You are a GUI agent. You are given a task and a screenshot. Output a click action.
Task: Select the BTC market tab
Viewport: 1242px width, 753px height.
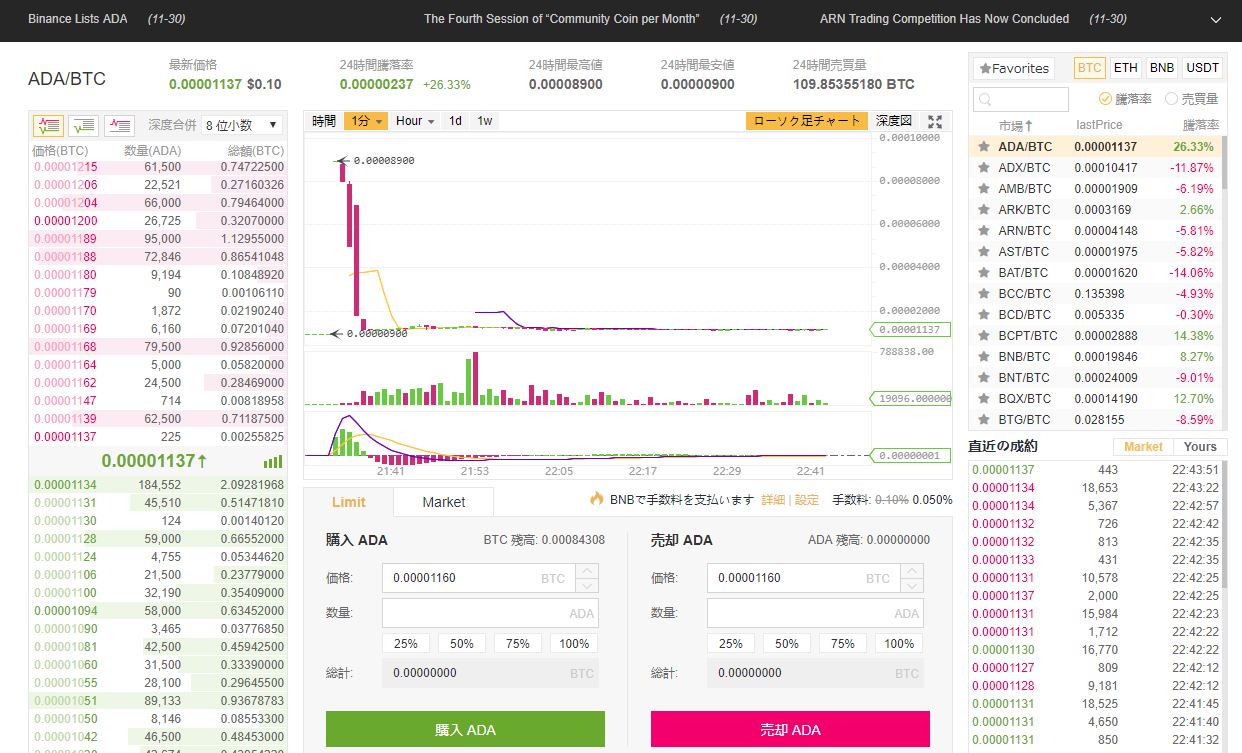[1090, 68]
